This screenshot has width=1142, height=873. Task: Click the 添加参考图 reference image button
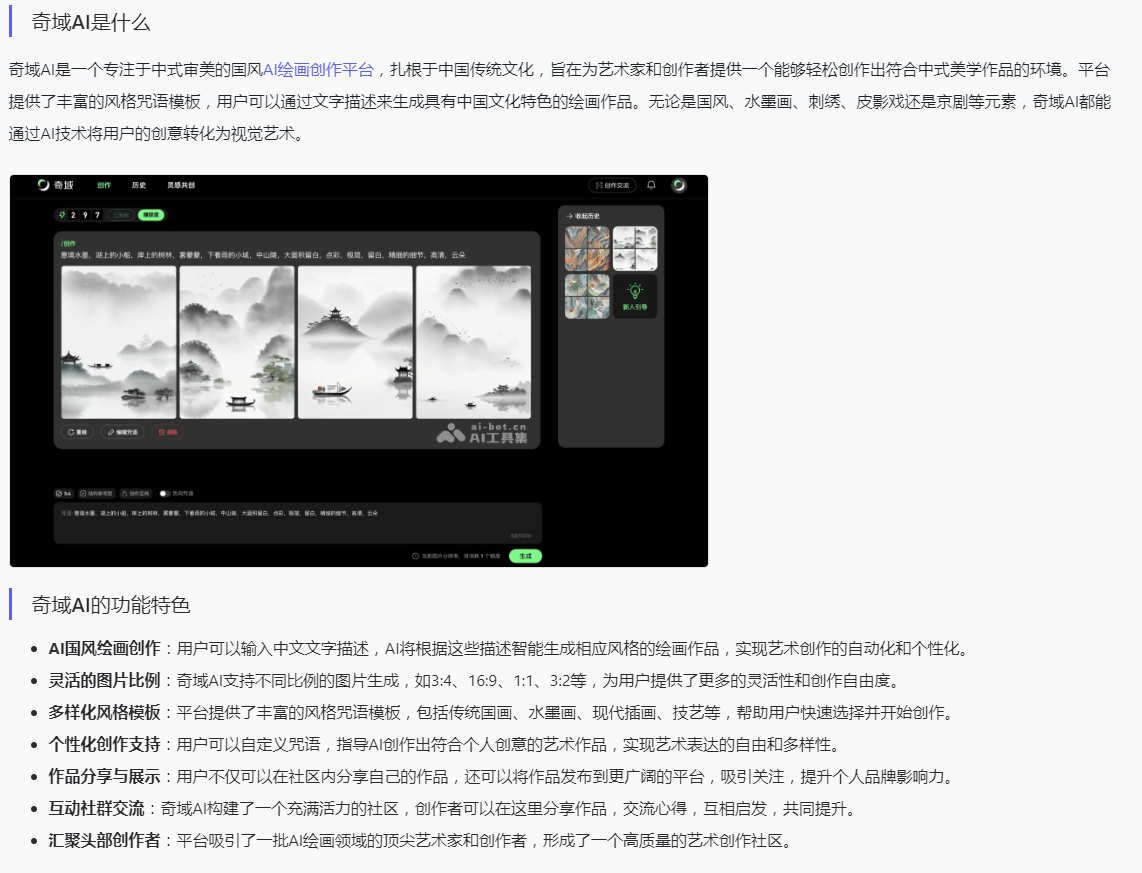(x=95, y=494)
